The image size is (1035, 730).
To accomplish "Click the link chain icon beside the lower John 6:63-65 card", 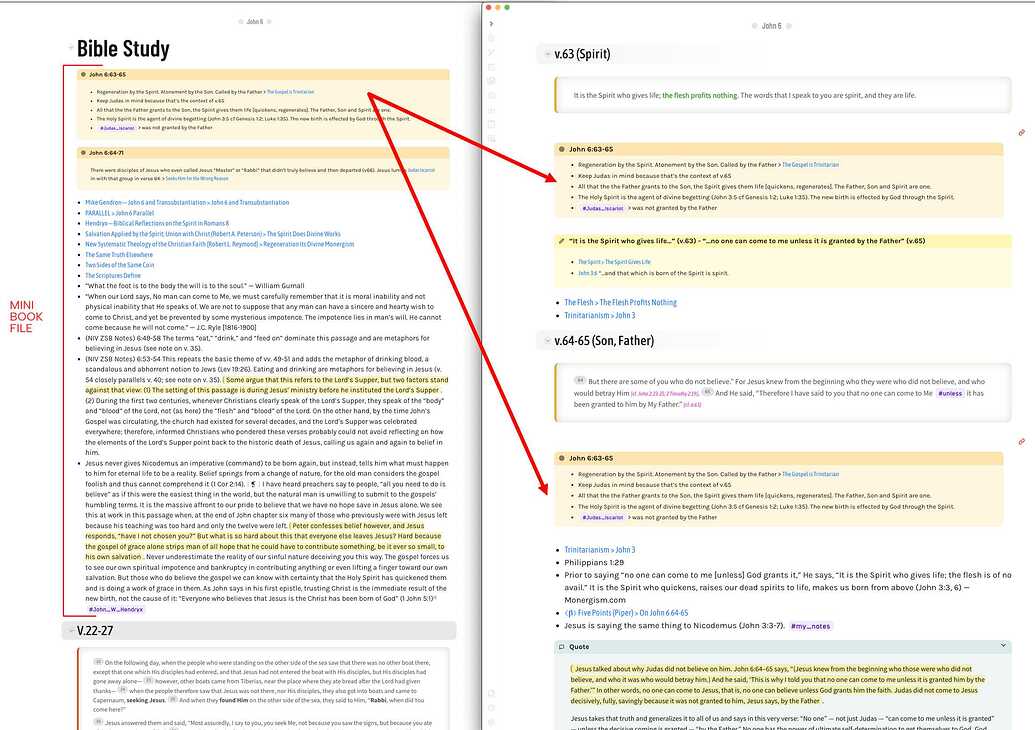I will 1022,441.
